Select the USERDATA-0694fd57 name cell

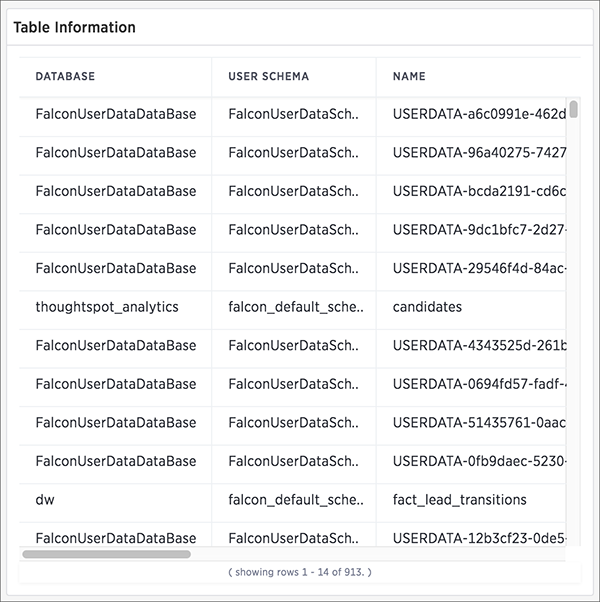[479, 384]
